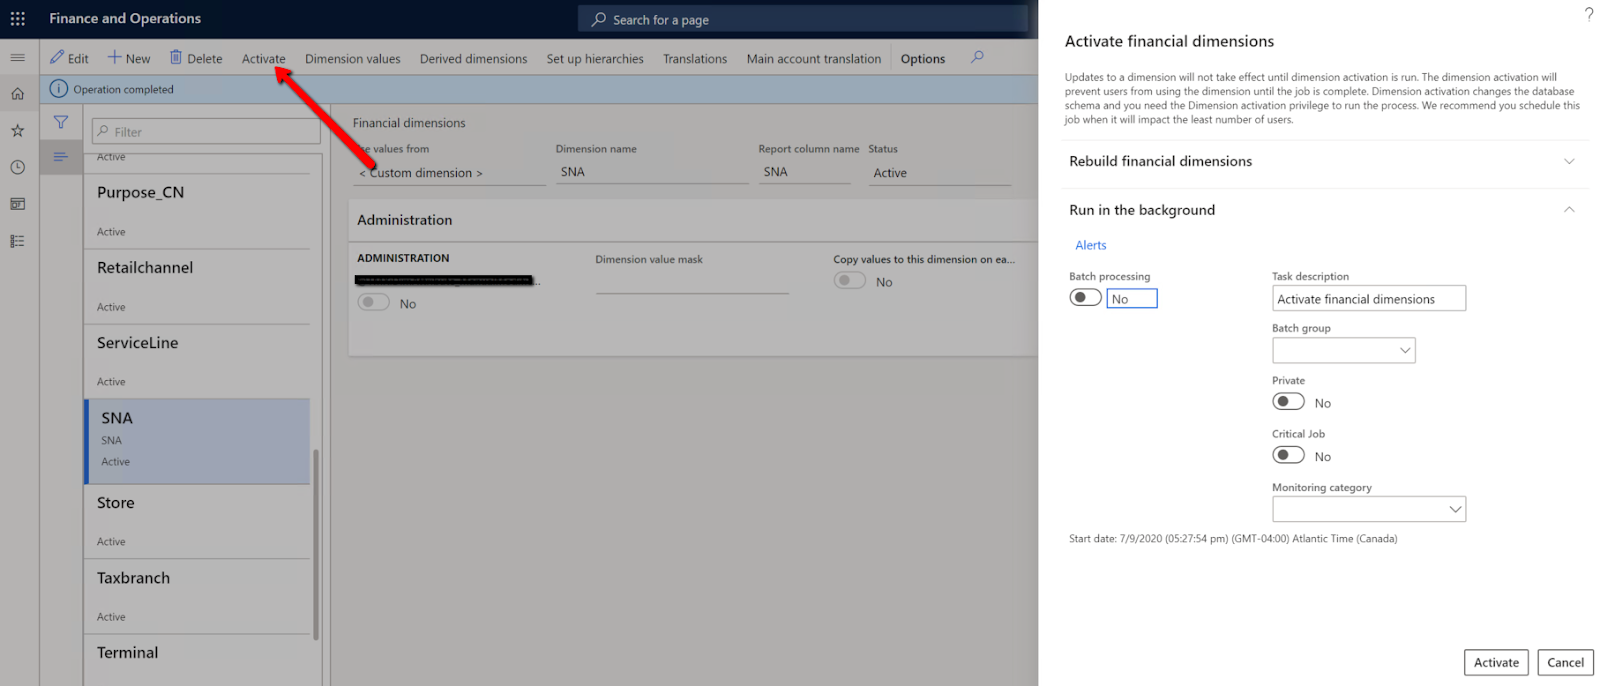Click the Dimension name SNA field

click(x=652, y=172)
